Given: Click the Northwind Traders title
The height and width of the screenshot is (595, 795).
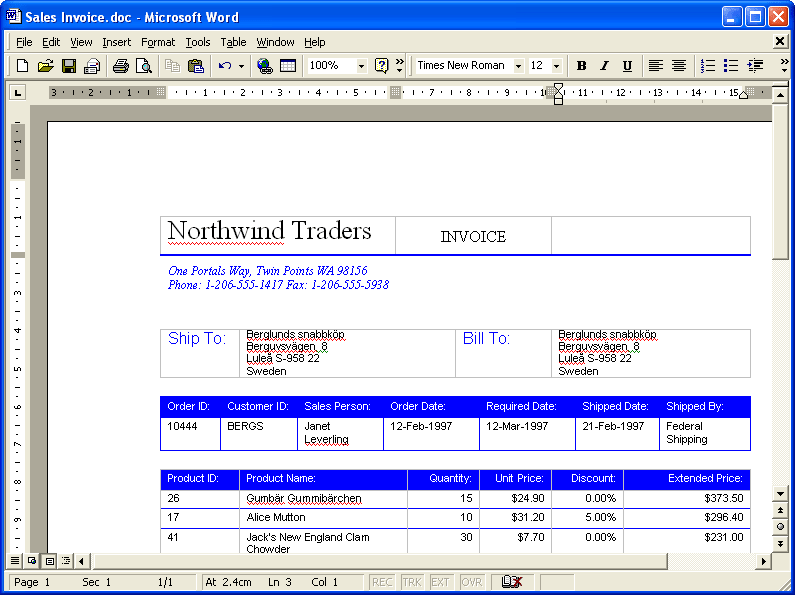Looking at the screenshot, I should (269, 231).
